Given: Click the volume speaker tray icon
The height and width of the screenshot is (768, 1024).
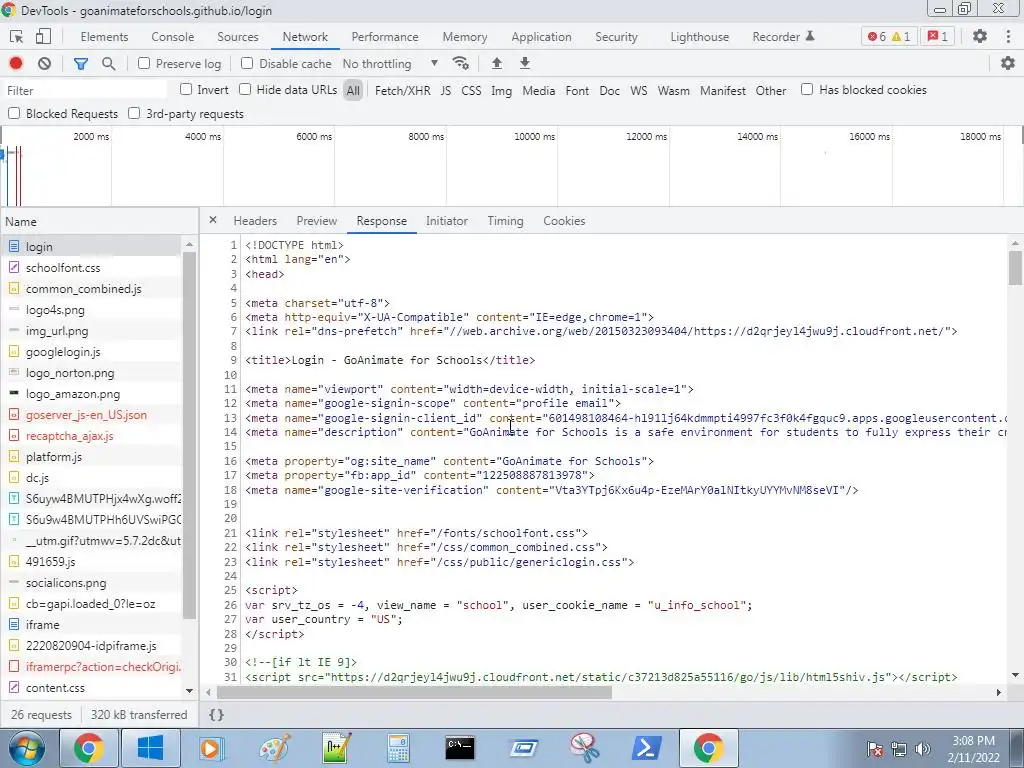Looking at the screenshot, I should (x=923, y=748).
